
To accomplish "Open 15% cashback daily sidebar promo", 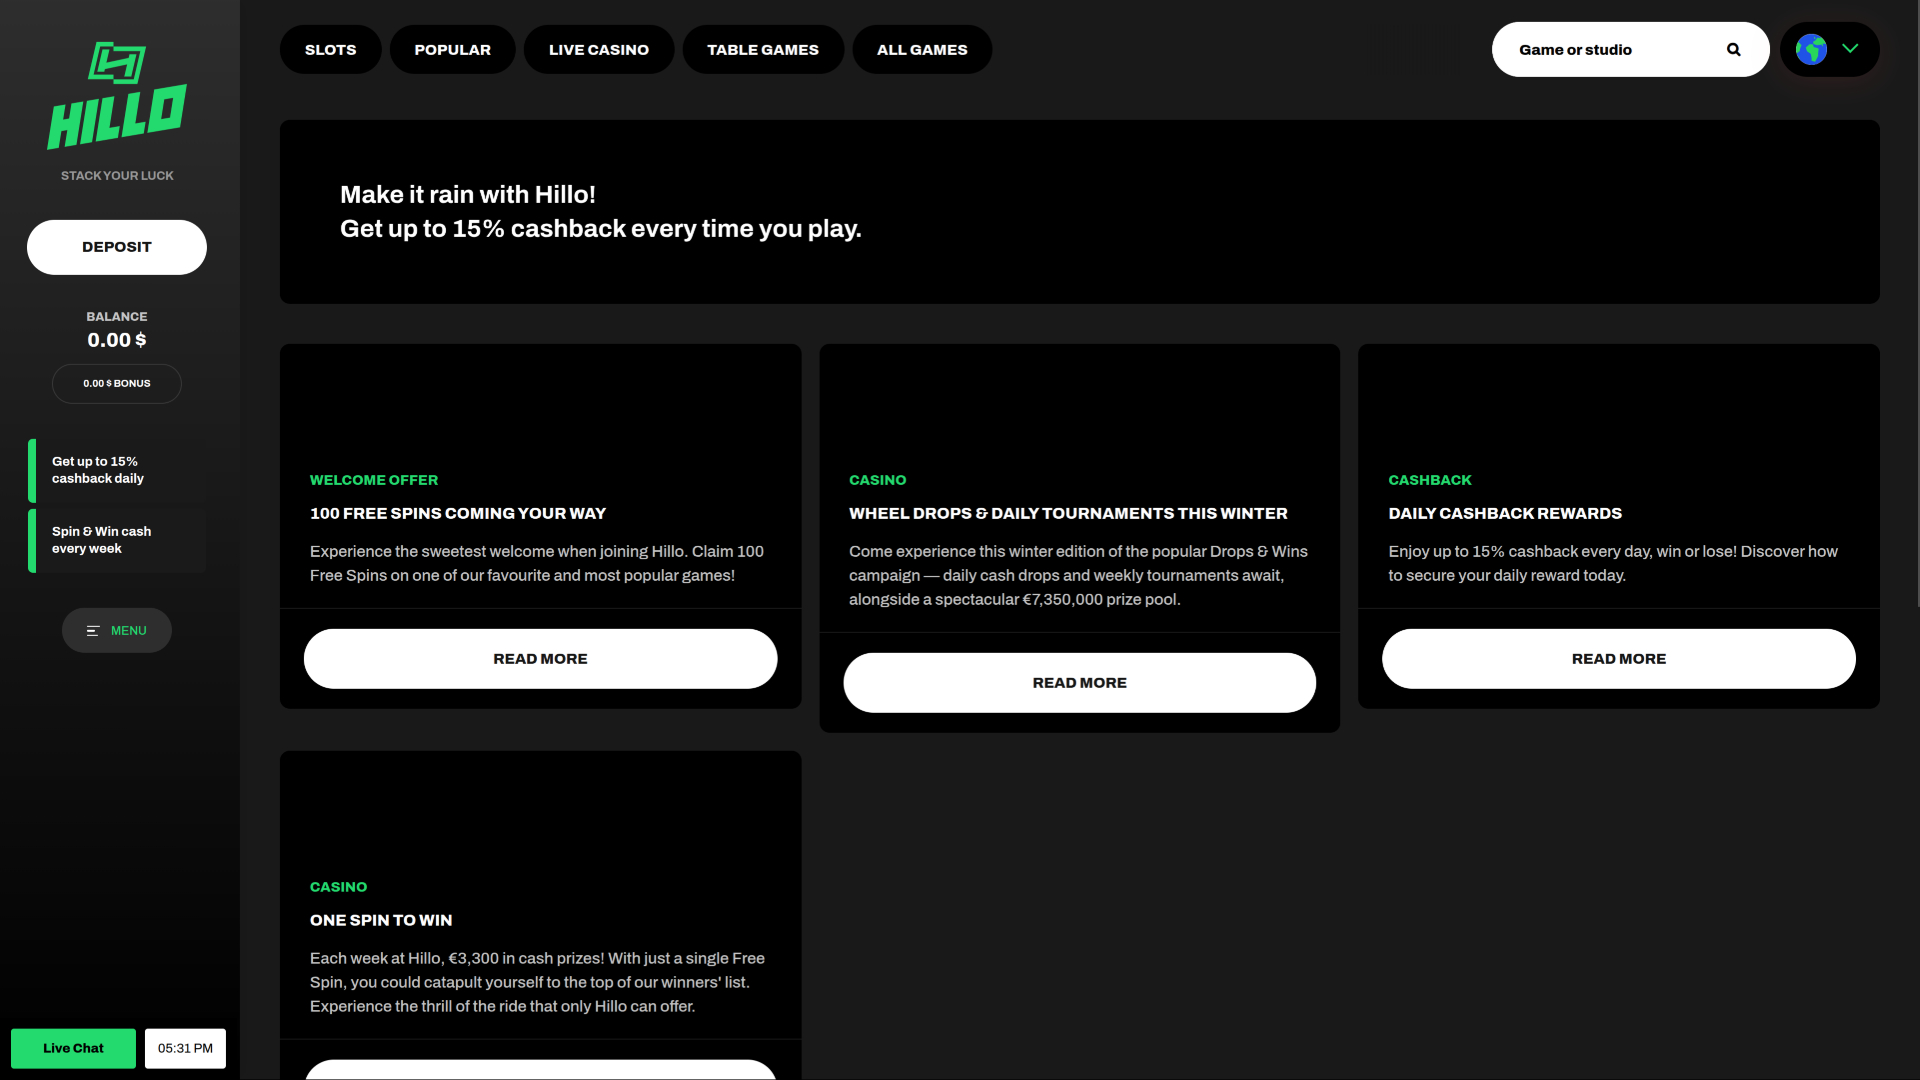I will coord(117,470).
